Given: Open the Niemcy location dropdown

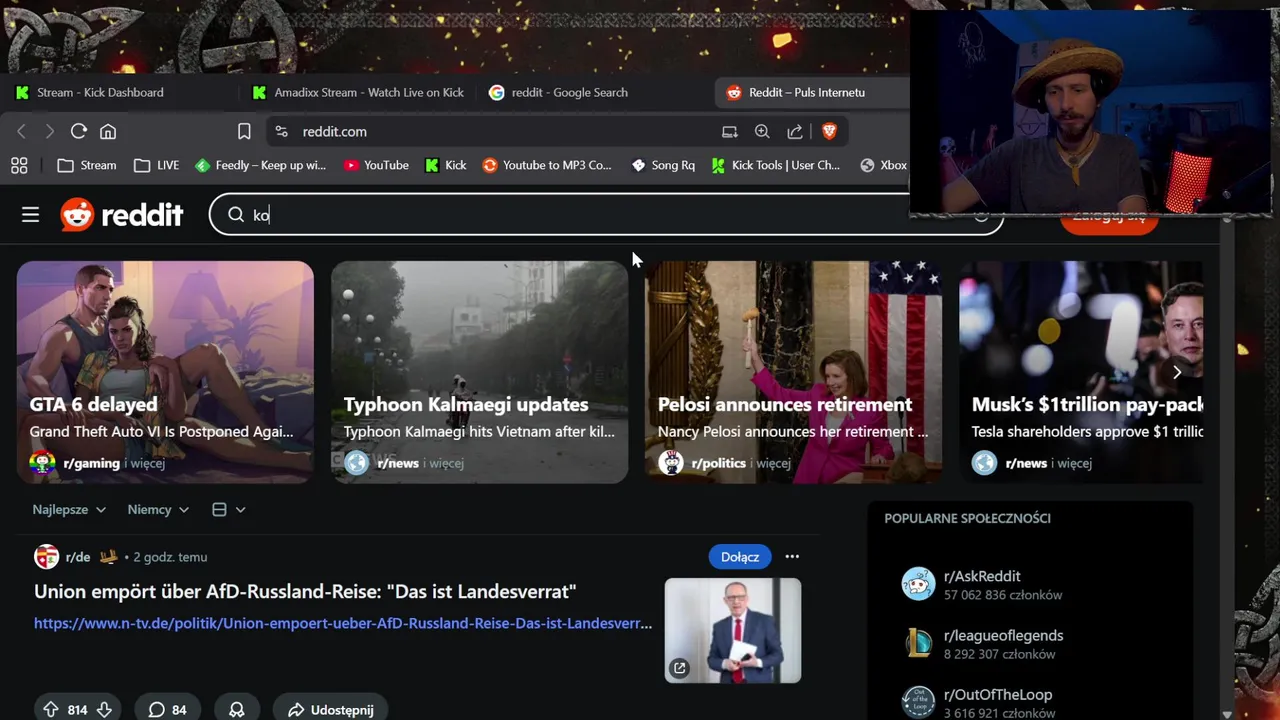Looking at the screenshot, I should coord(158,509).
